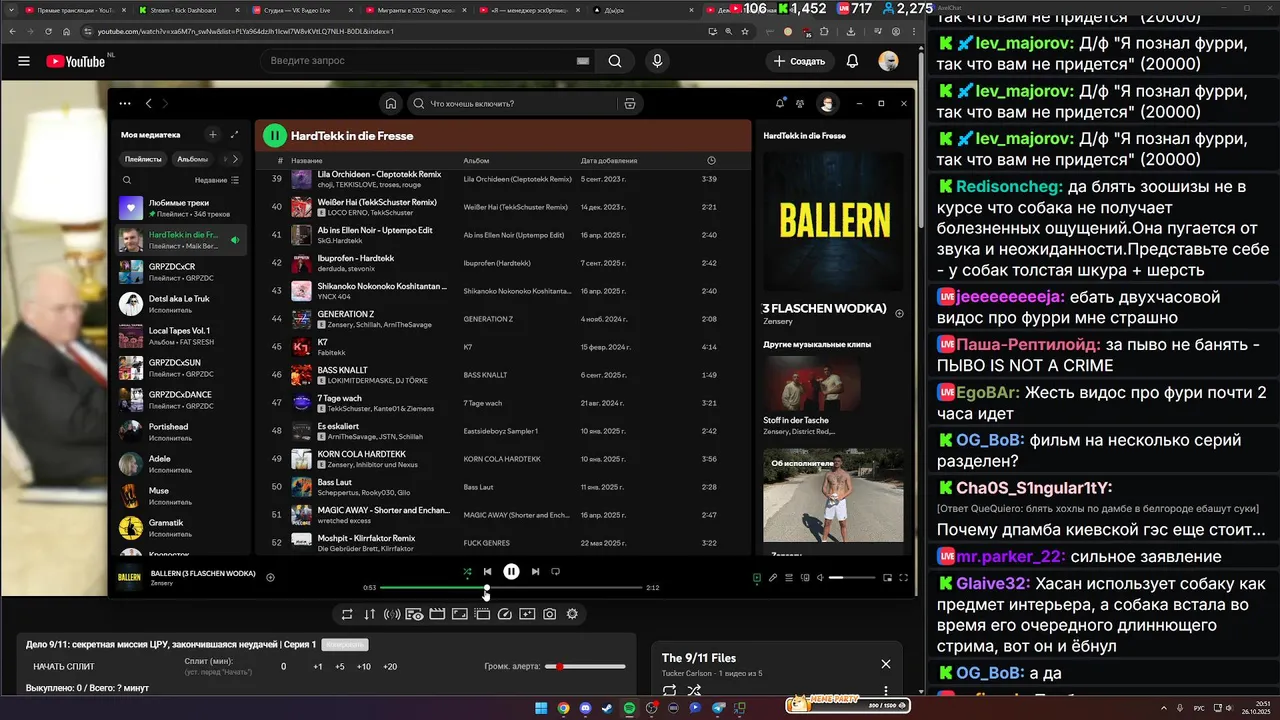Add +10 minutes to split
Screen dimensions: 1280x720
(x=364, y=667)
